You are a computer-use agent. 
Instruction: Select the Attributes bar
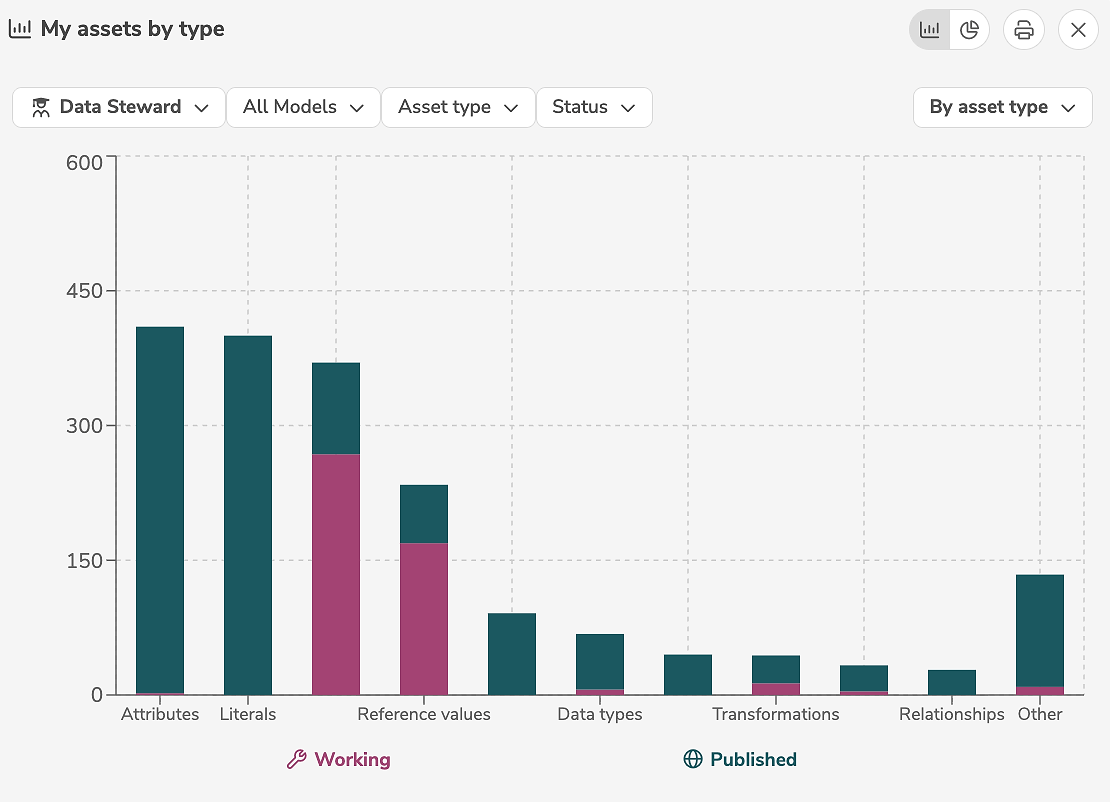tap(160, 510)
